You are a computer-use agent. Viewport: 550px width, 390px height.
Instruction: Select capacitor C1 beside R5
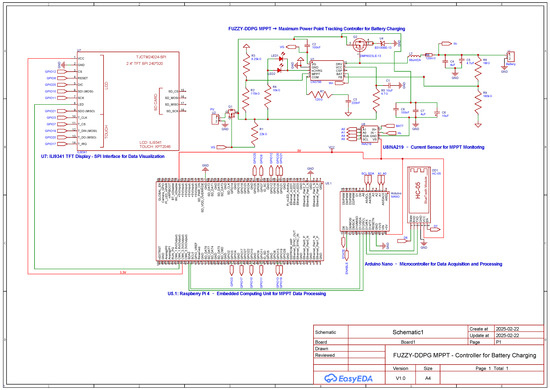tap(388, 85)
